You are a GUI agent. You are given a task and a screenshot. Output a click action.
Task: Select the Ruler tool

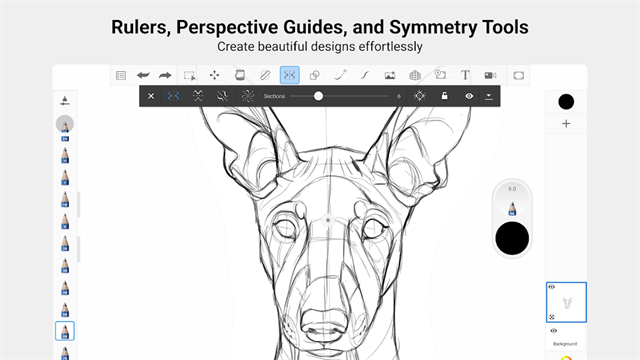[x=265, y=75]
